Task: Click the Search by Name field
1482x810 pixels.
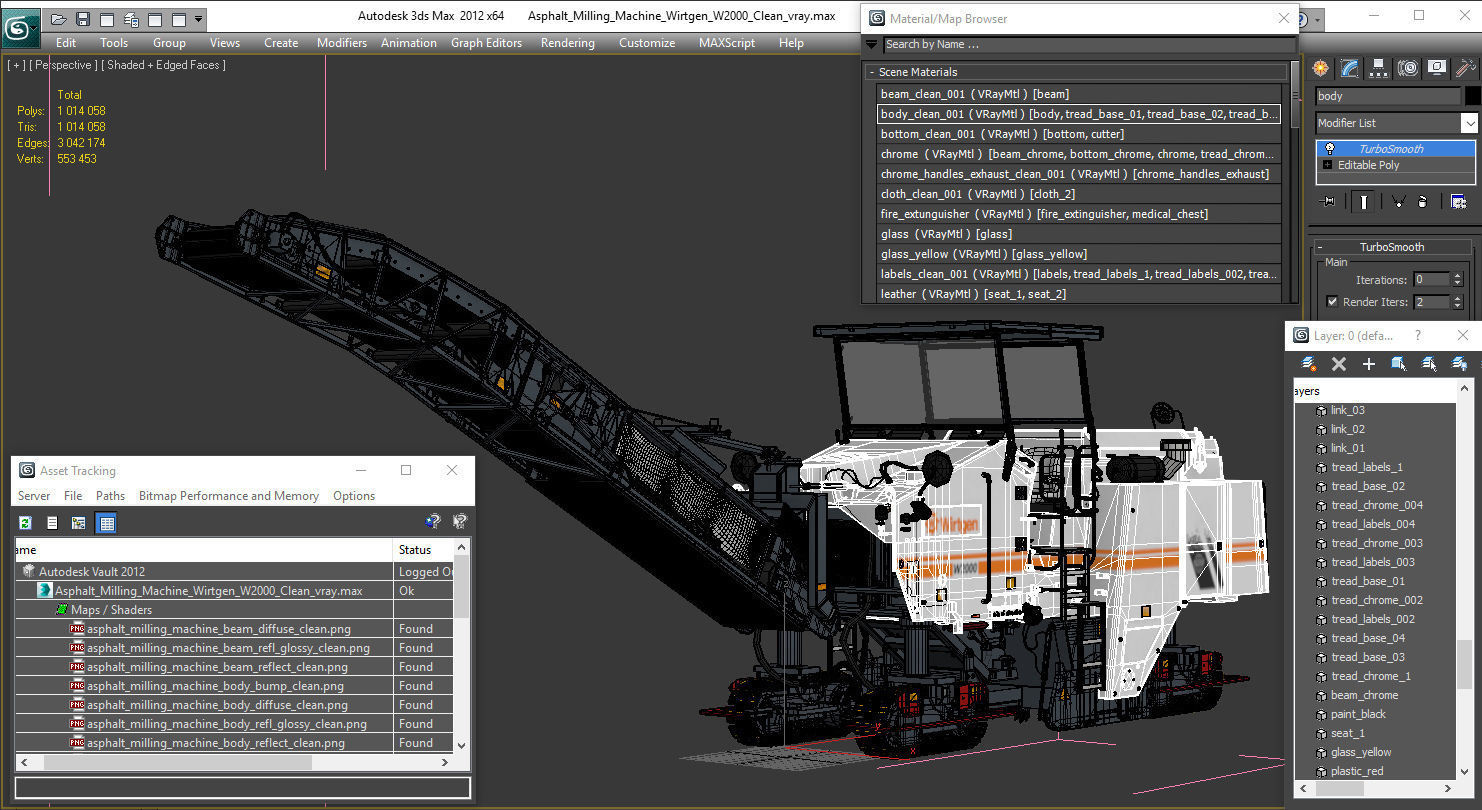Action: coord(1088,44)
